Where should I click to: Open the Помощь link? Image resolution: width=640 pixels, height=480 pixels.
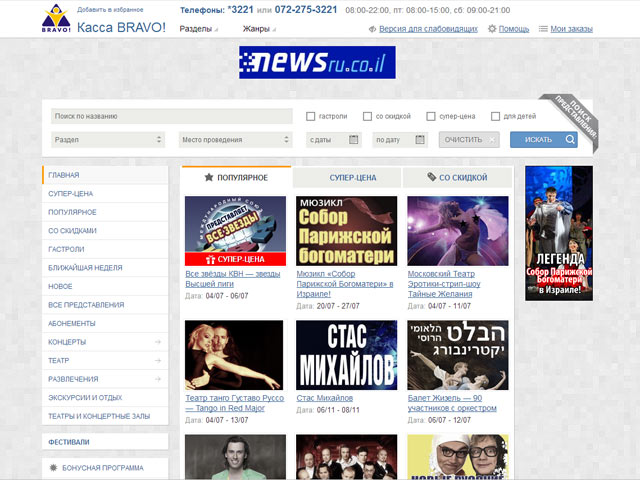(514, 29)
